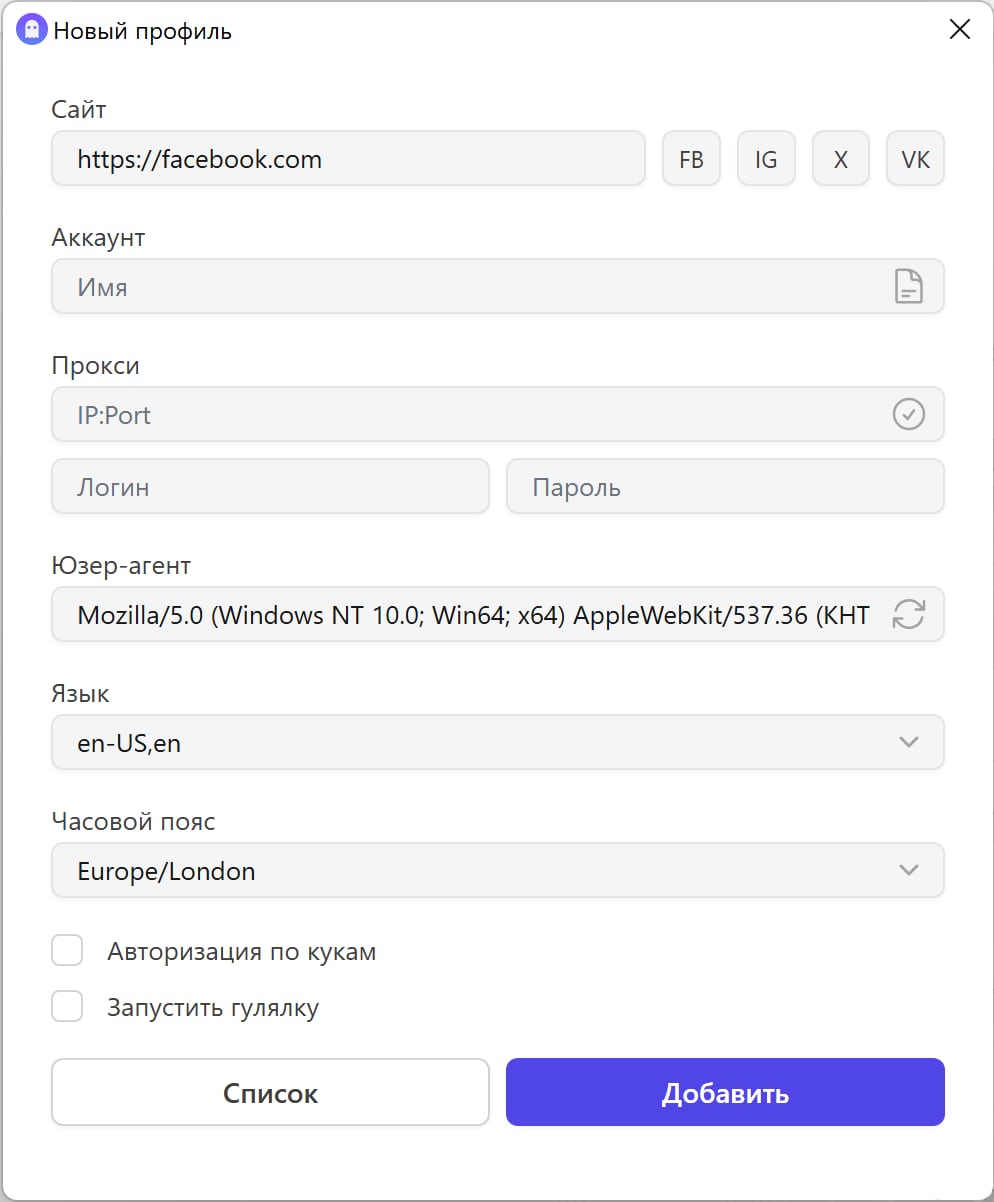Choose the VK site shortcut
994x1202 pixels.
[x=915, y=159]
